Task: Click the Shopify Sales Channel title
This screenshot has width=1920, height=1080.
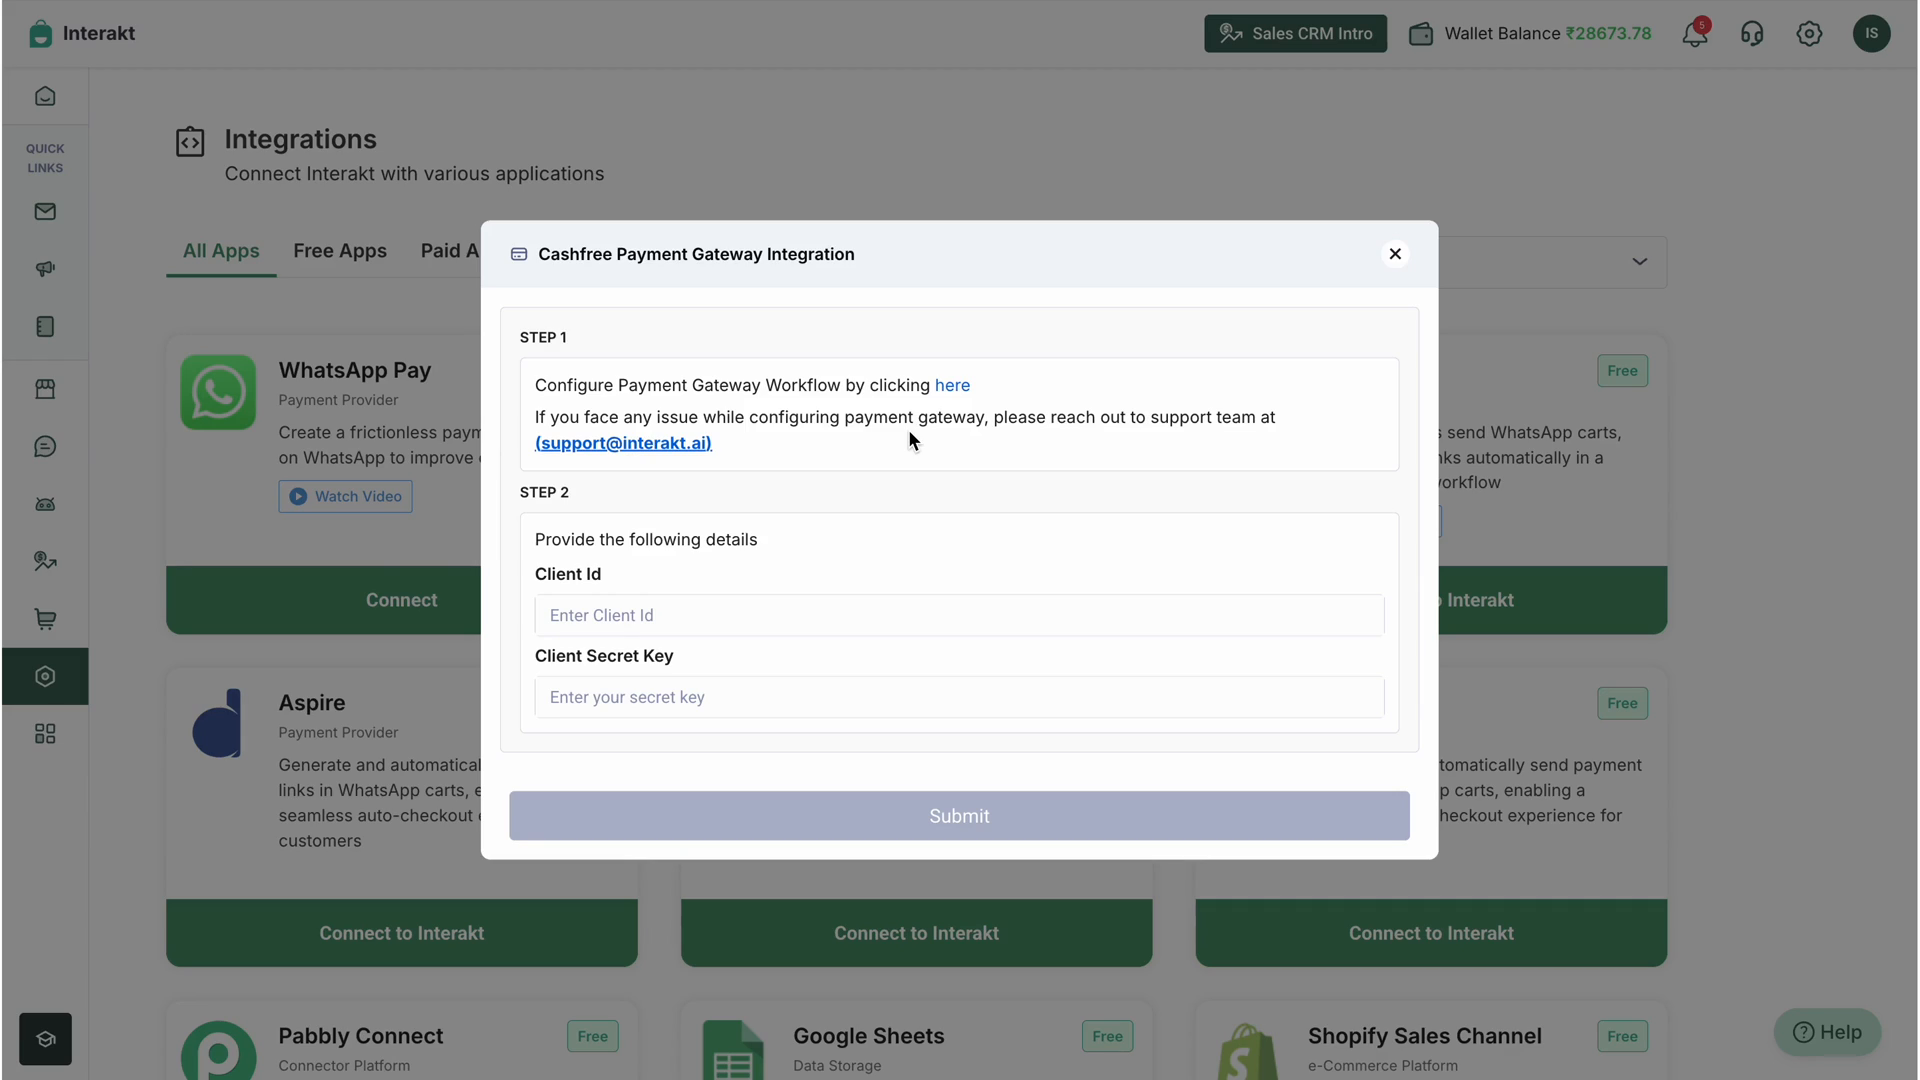Action: pyautogui.click(x=1425, y=1036)
